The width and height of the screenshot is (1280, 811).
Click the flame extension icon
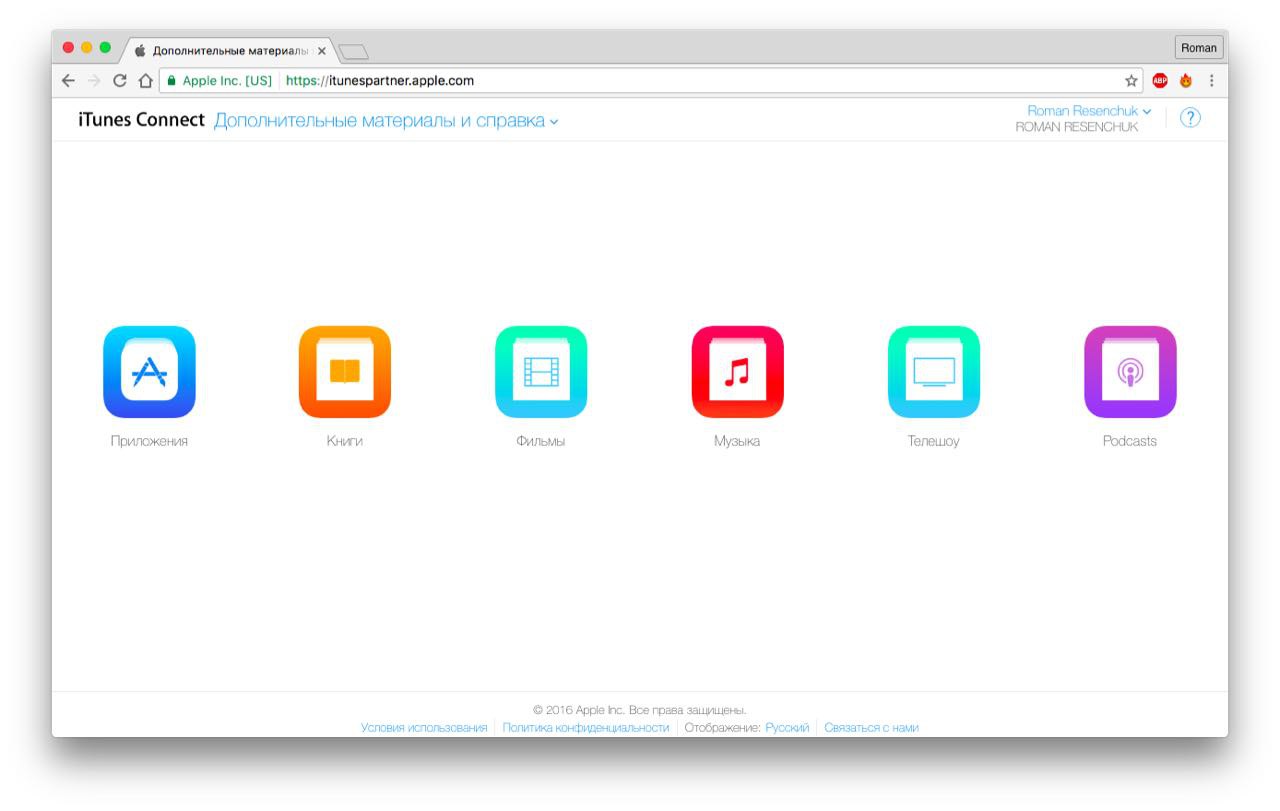(1186, 81)
